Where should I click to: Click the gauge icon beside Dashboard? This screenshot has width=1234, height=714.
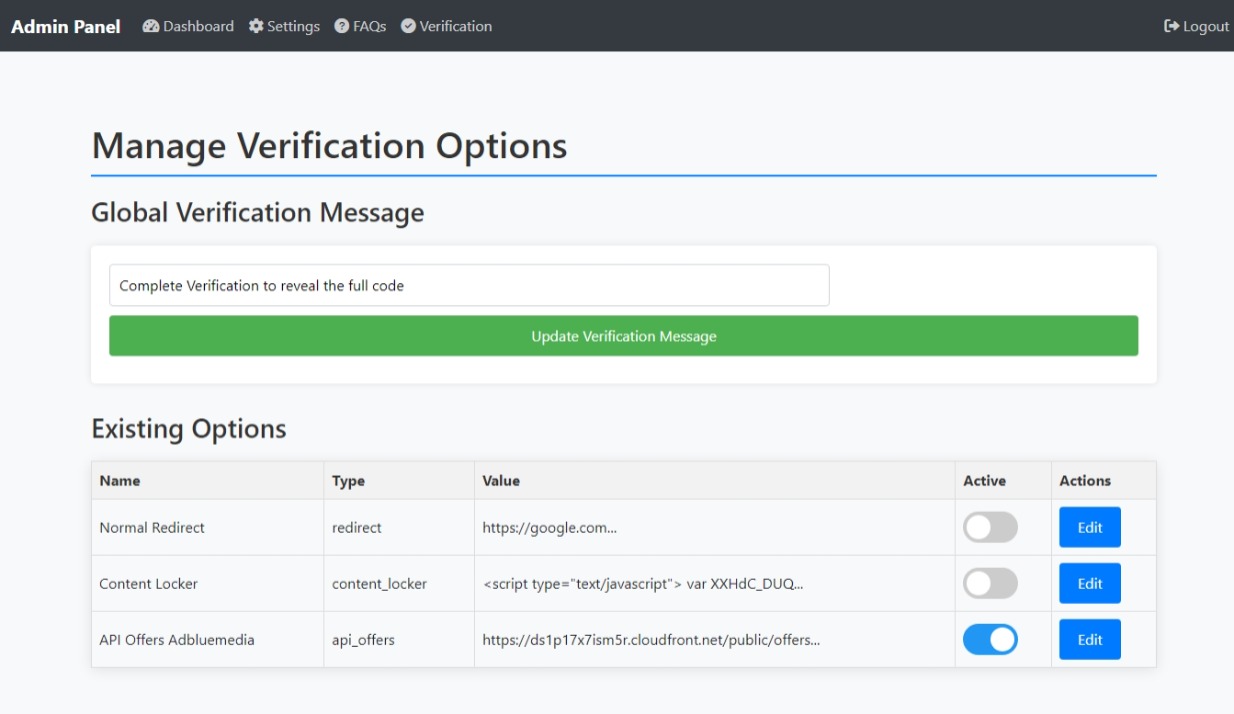[151, 26]
